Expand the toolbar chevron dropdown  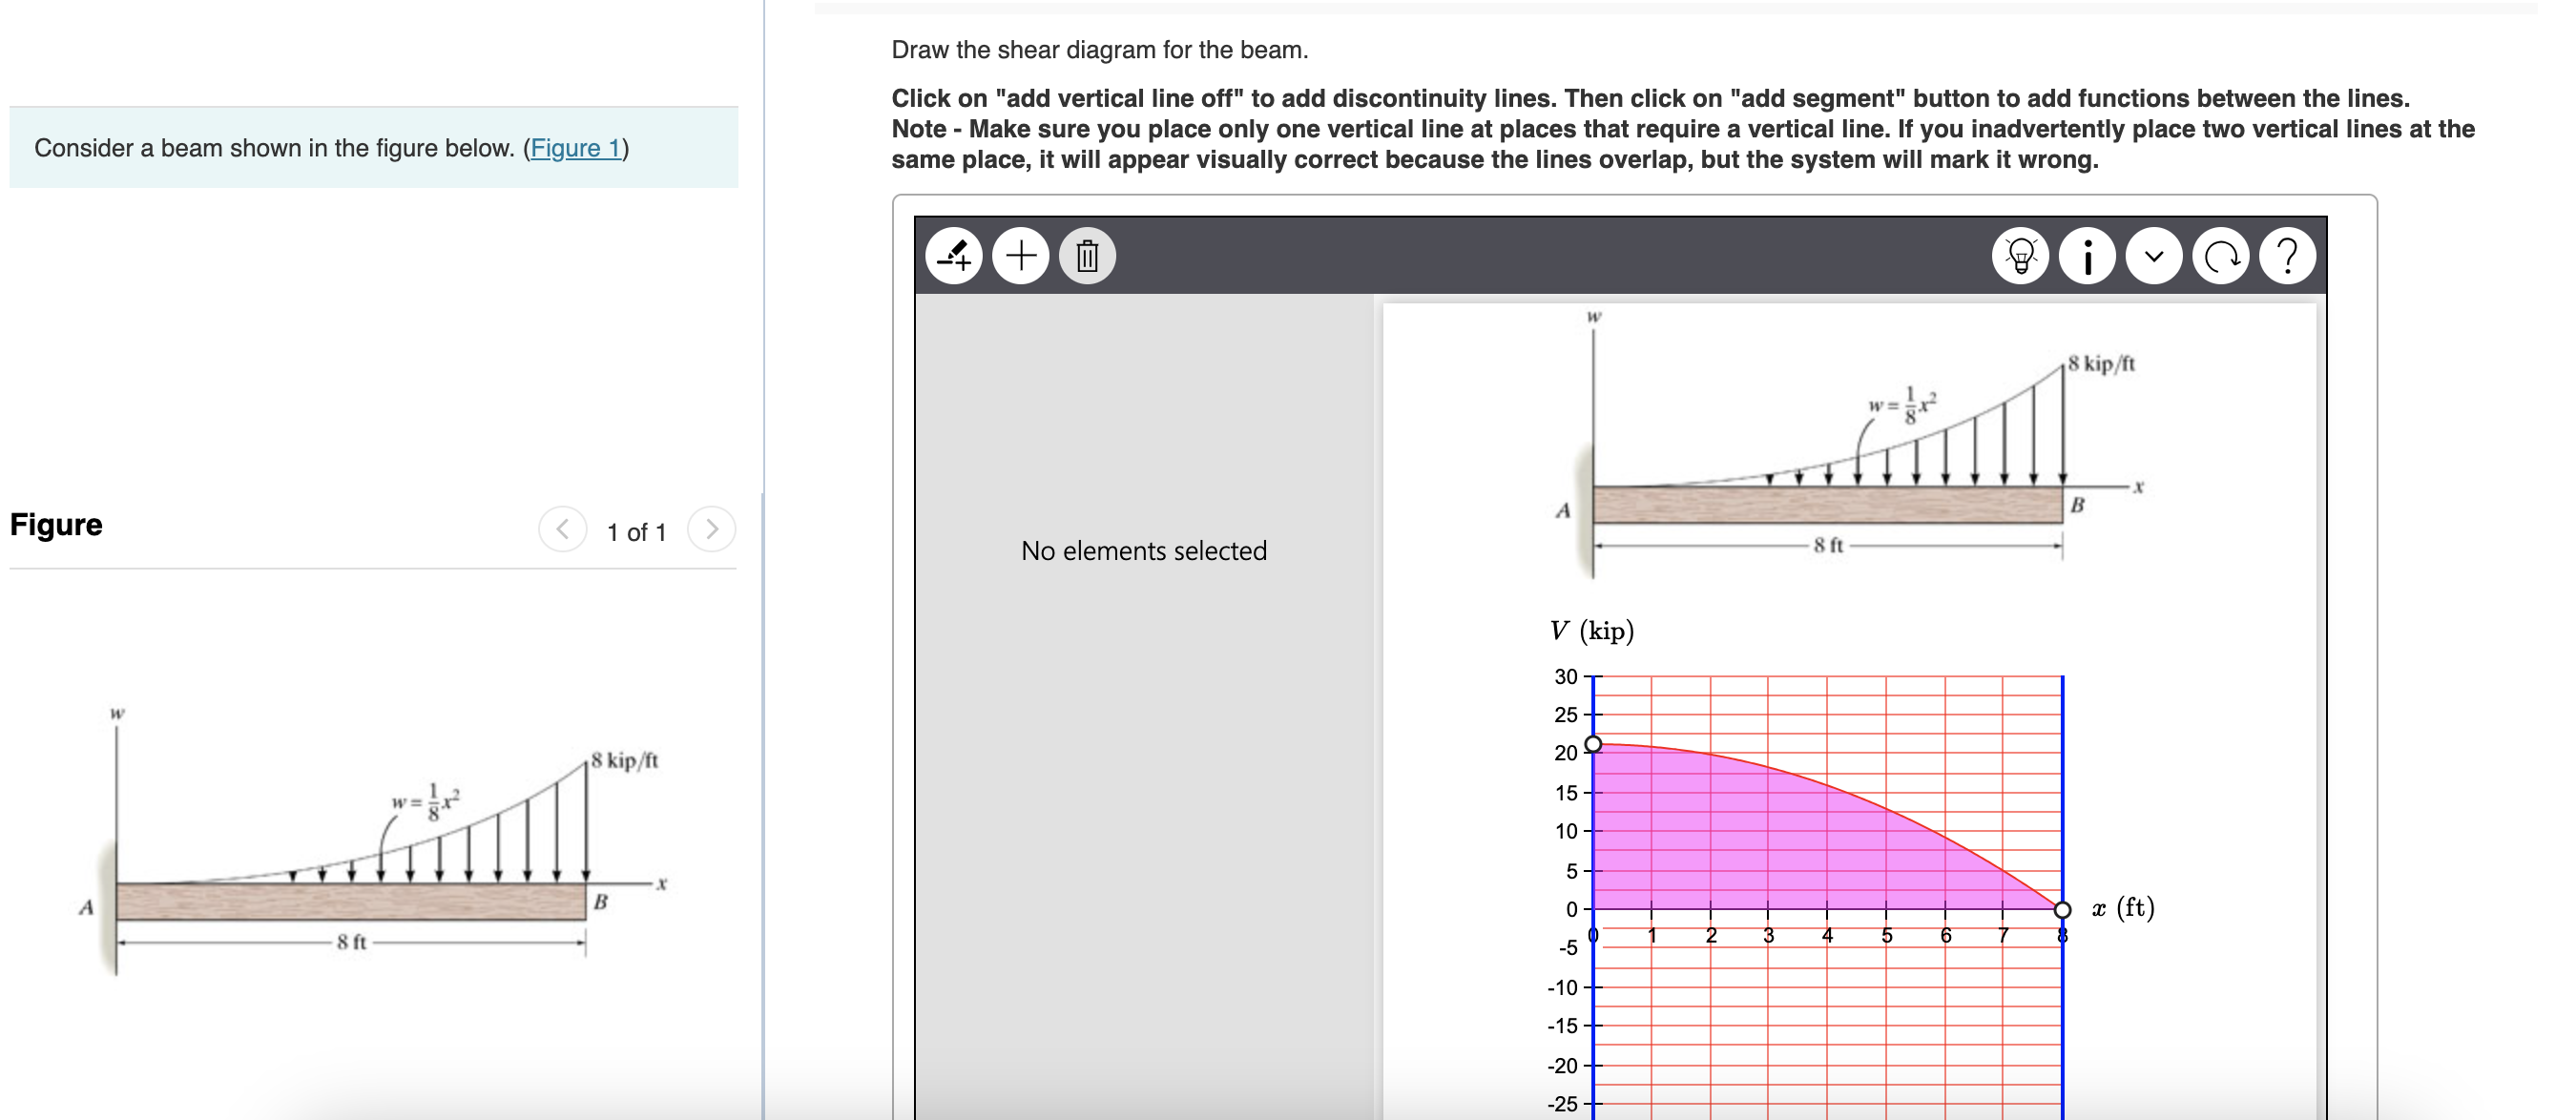(x=2153, y=256)
